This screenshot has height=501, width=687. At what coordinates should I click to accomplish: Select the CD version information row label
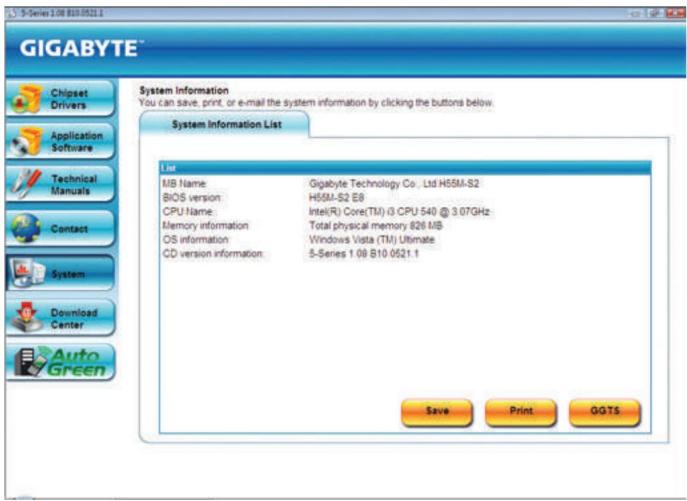coord(213,254)
